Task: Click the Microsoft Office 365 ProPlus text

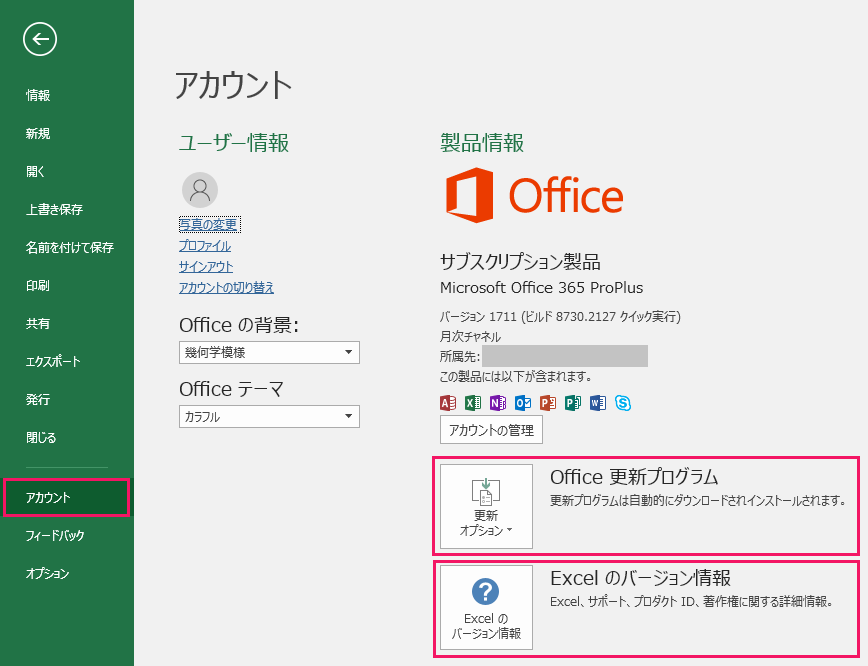Action: 541,288
